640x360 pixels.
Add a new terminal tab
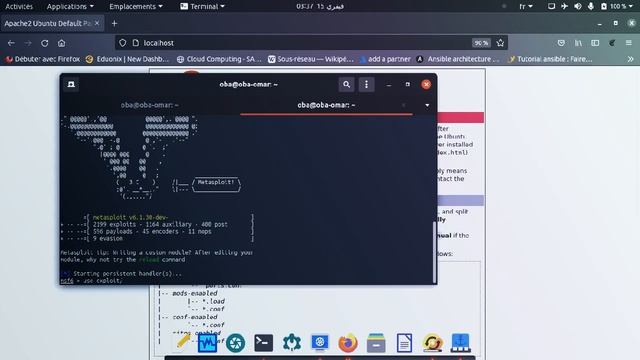[71, 84]
